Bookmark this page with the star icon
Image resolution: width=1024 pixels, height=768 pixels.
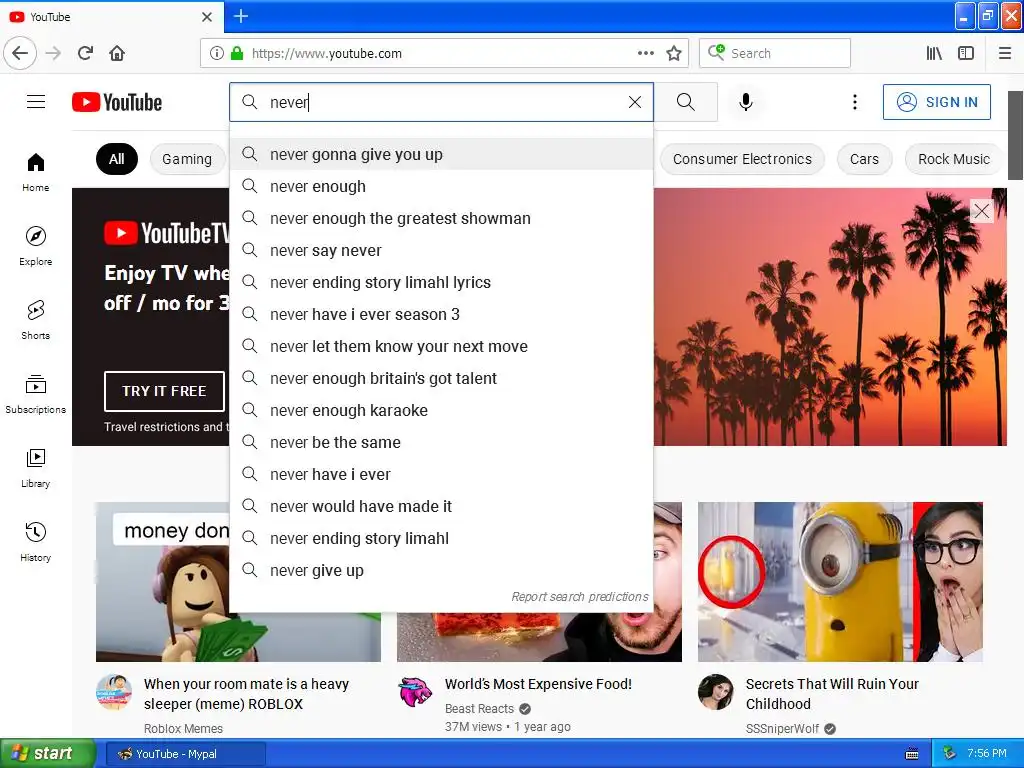[x=674, y=53]
